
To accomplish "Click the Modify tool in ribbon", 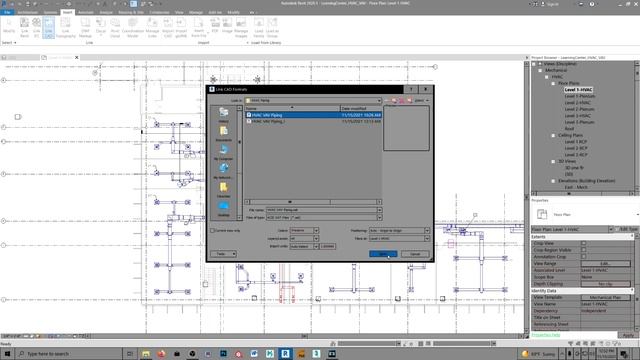I will [9, 25].
